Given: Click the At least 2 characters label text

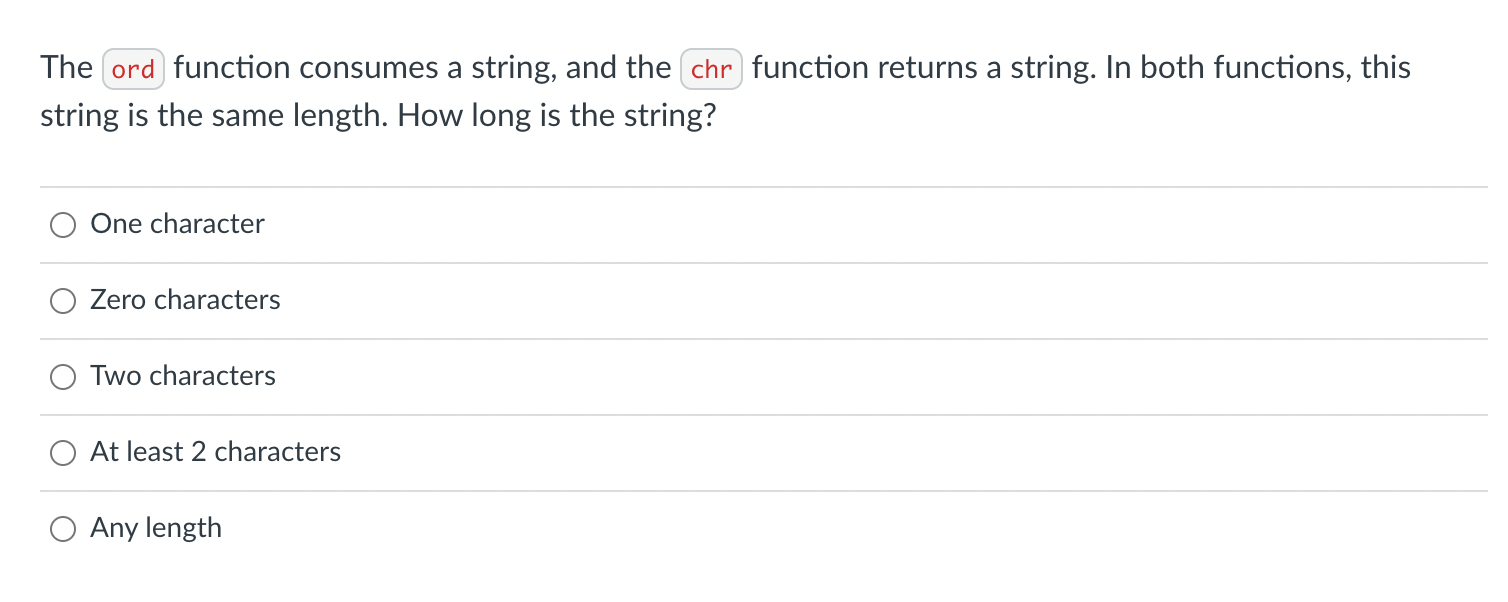Looking at the screenshot, I should click(215, 452).
